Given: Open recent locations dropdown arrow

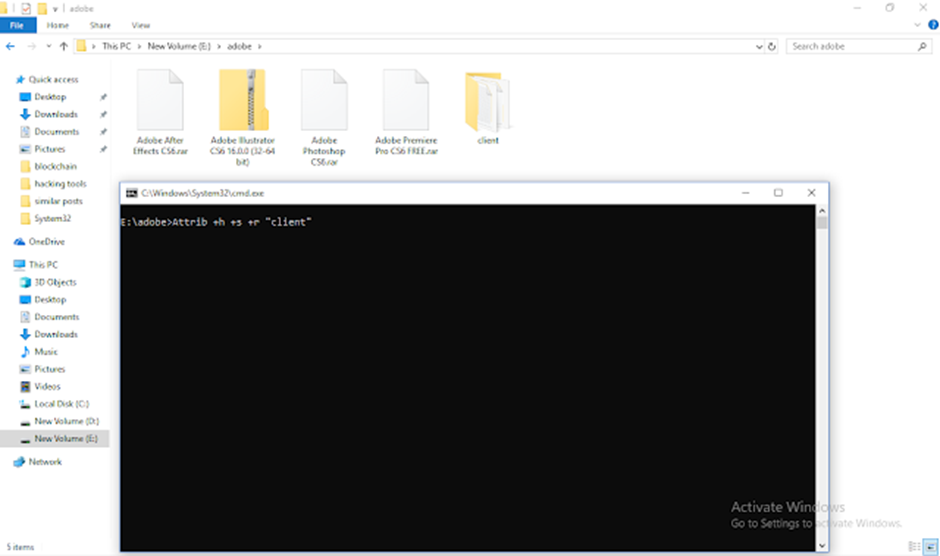Looking at the screenshot, I should coord(49,46).
